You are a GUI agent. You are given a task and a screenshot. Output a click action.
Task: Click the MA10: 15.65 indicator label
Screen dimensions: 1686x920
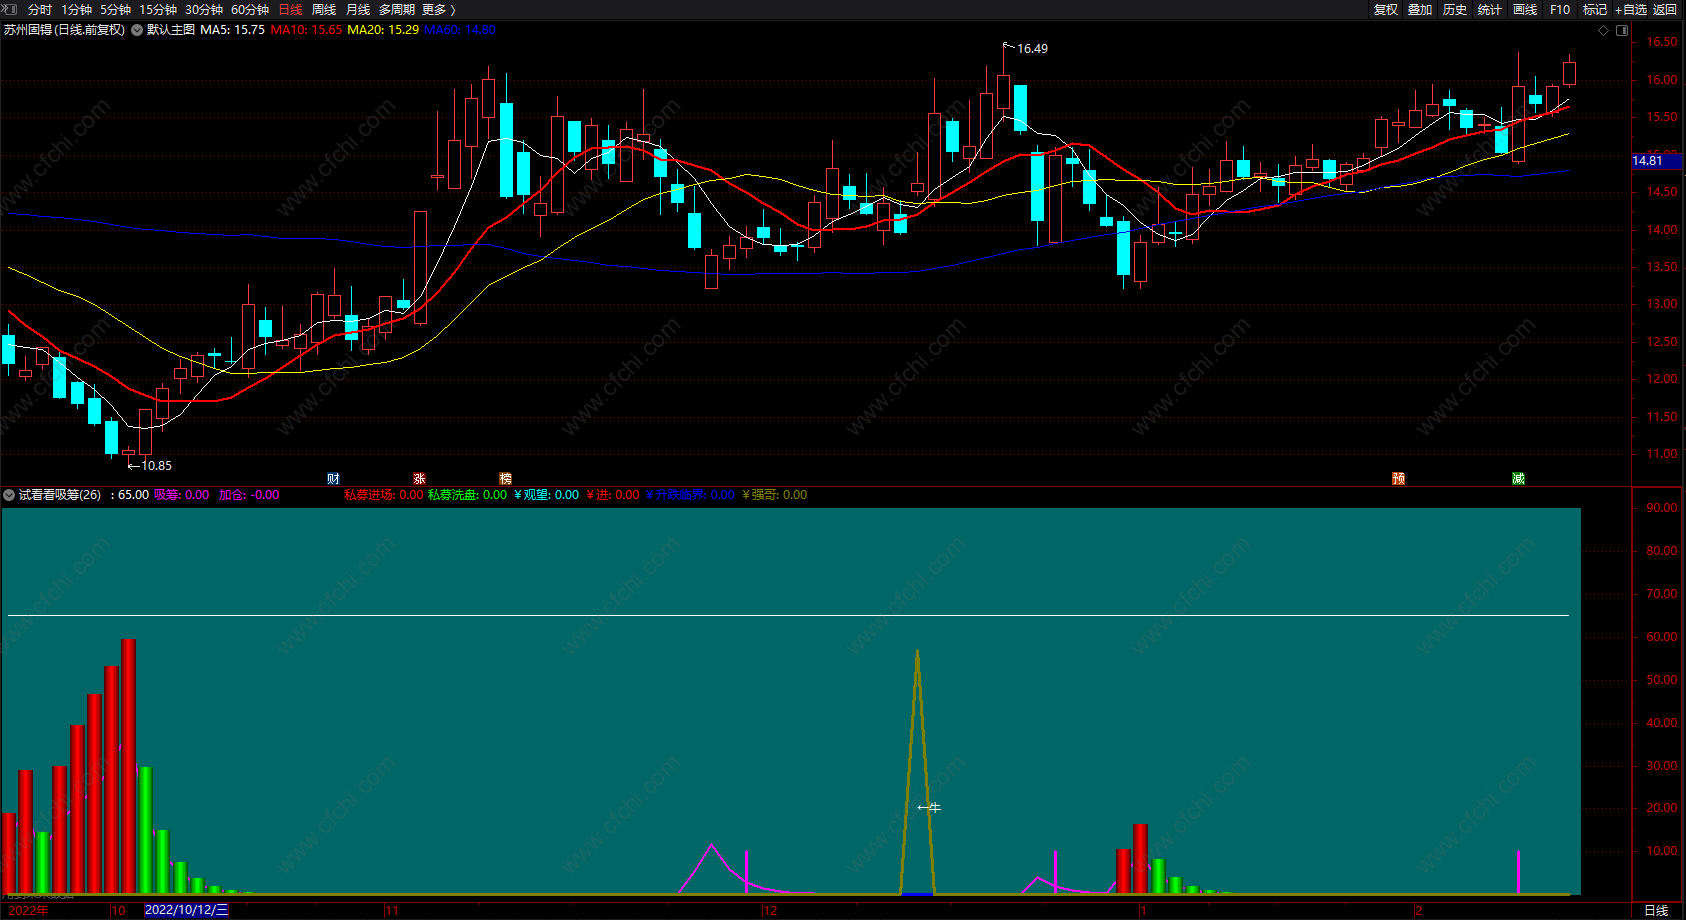coord(306,30)
